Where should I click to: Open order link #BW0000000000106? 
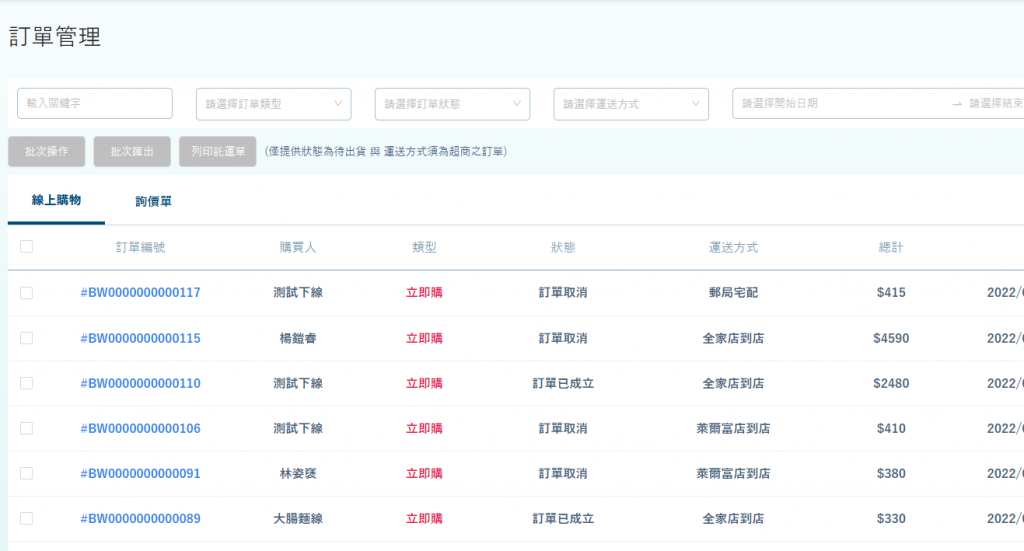pyautogui.click(x=140, y=428)
